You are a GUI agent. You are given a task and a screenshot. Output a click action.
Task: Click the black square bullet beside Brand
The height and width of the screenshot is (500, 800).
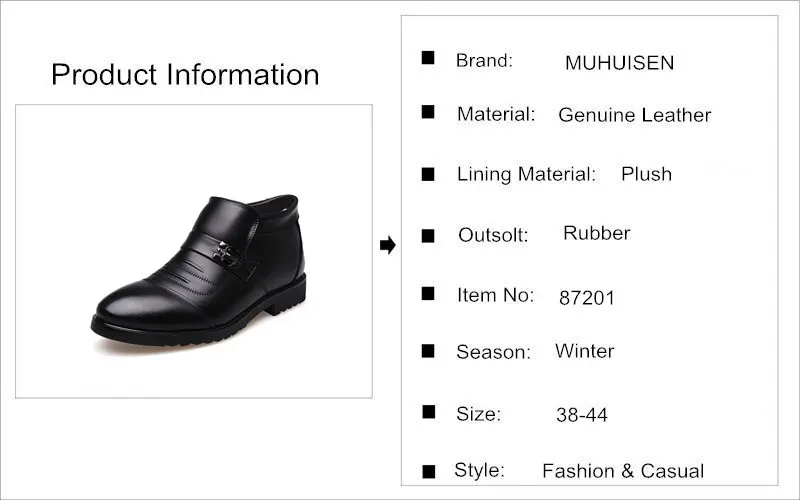point(428,58)
